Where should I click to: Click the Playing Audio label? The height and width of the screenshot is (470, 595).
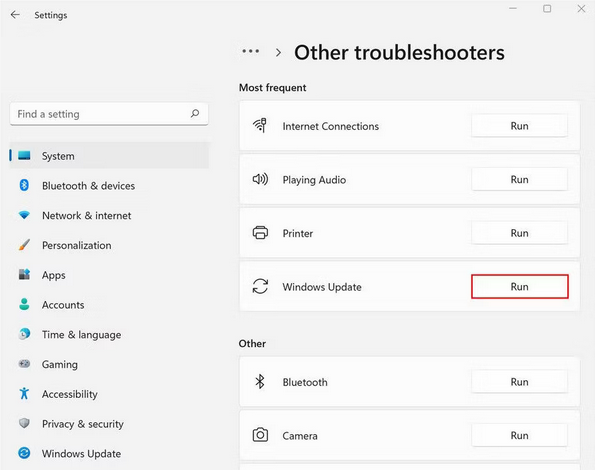[314, 179]
